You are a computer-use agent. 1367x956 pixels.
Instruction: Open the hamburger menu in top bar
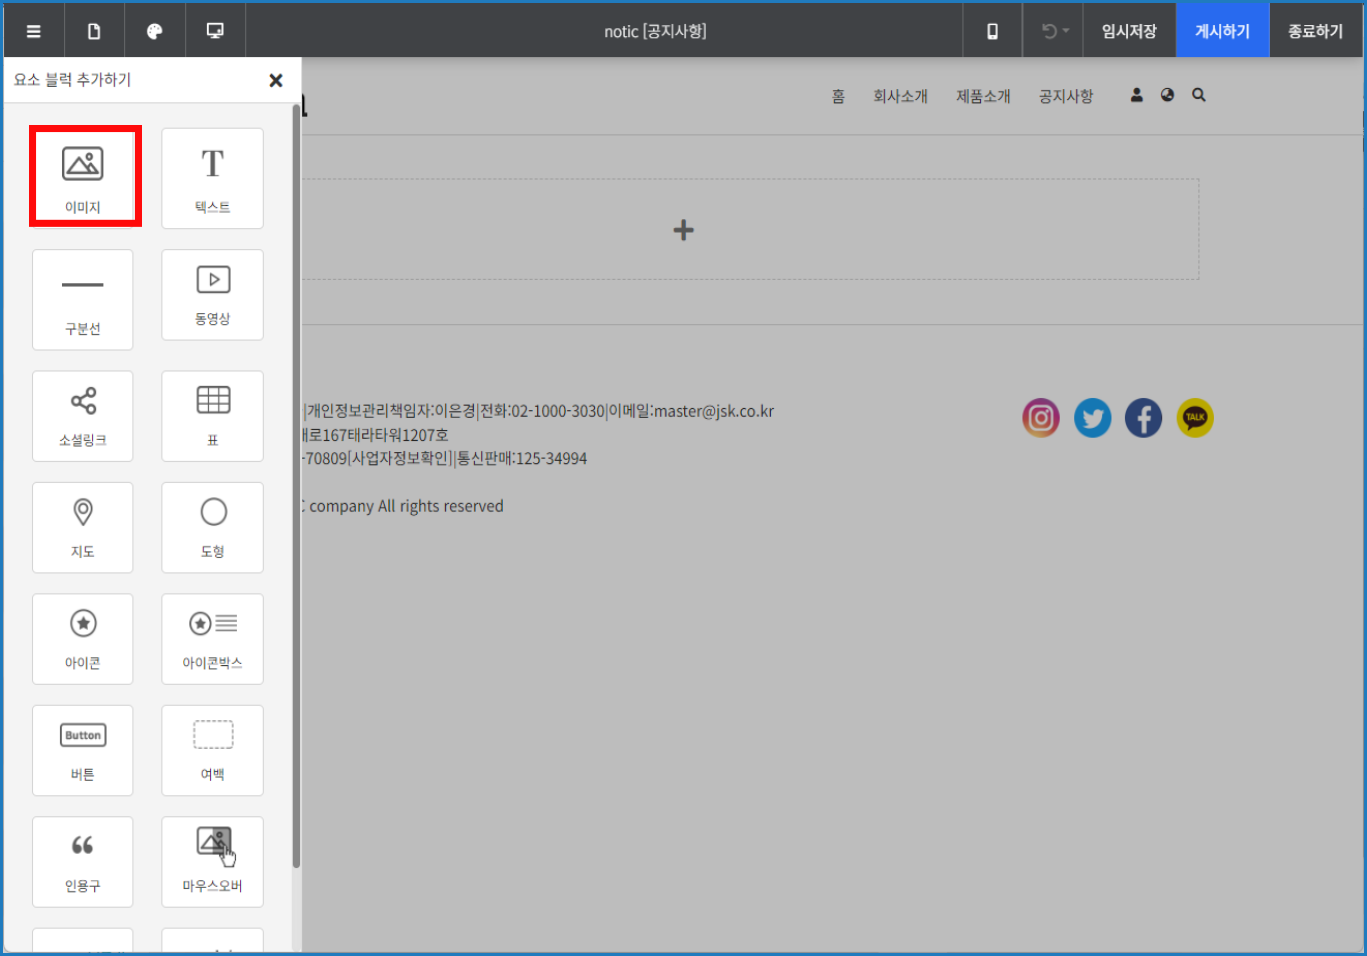tap(33, 31)
